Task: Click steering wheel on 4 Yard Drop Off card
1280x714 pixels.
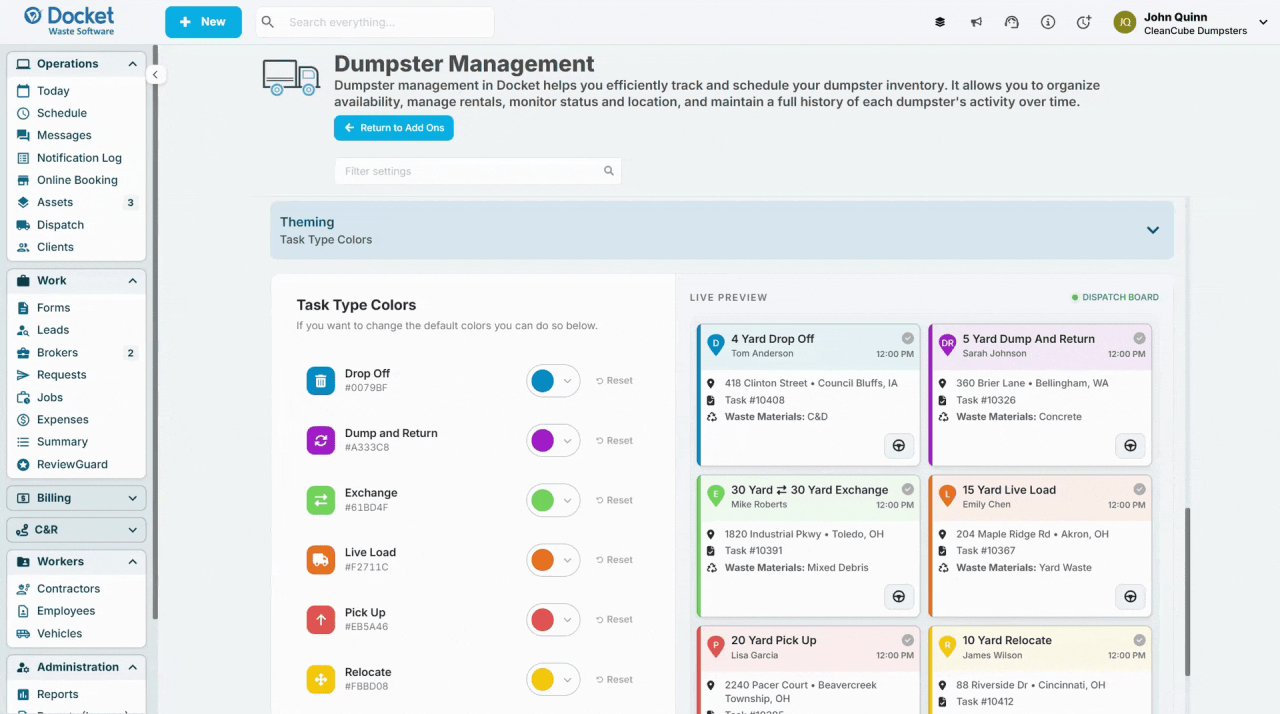Action: [x=899, y=446]
